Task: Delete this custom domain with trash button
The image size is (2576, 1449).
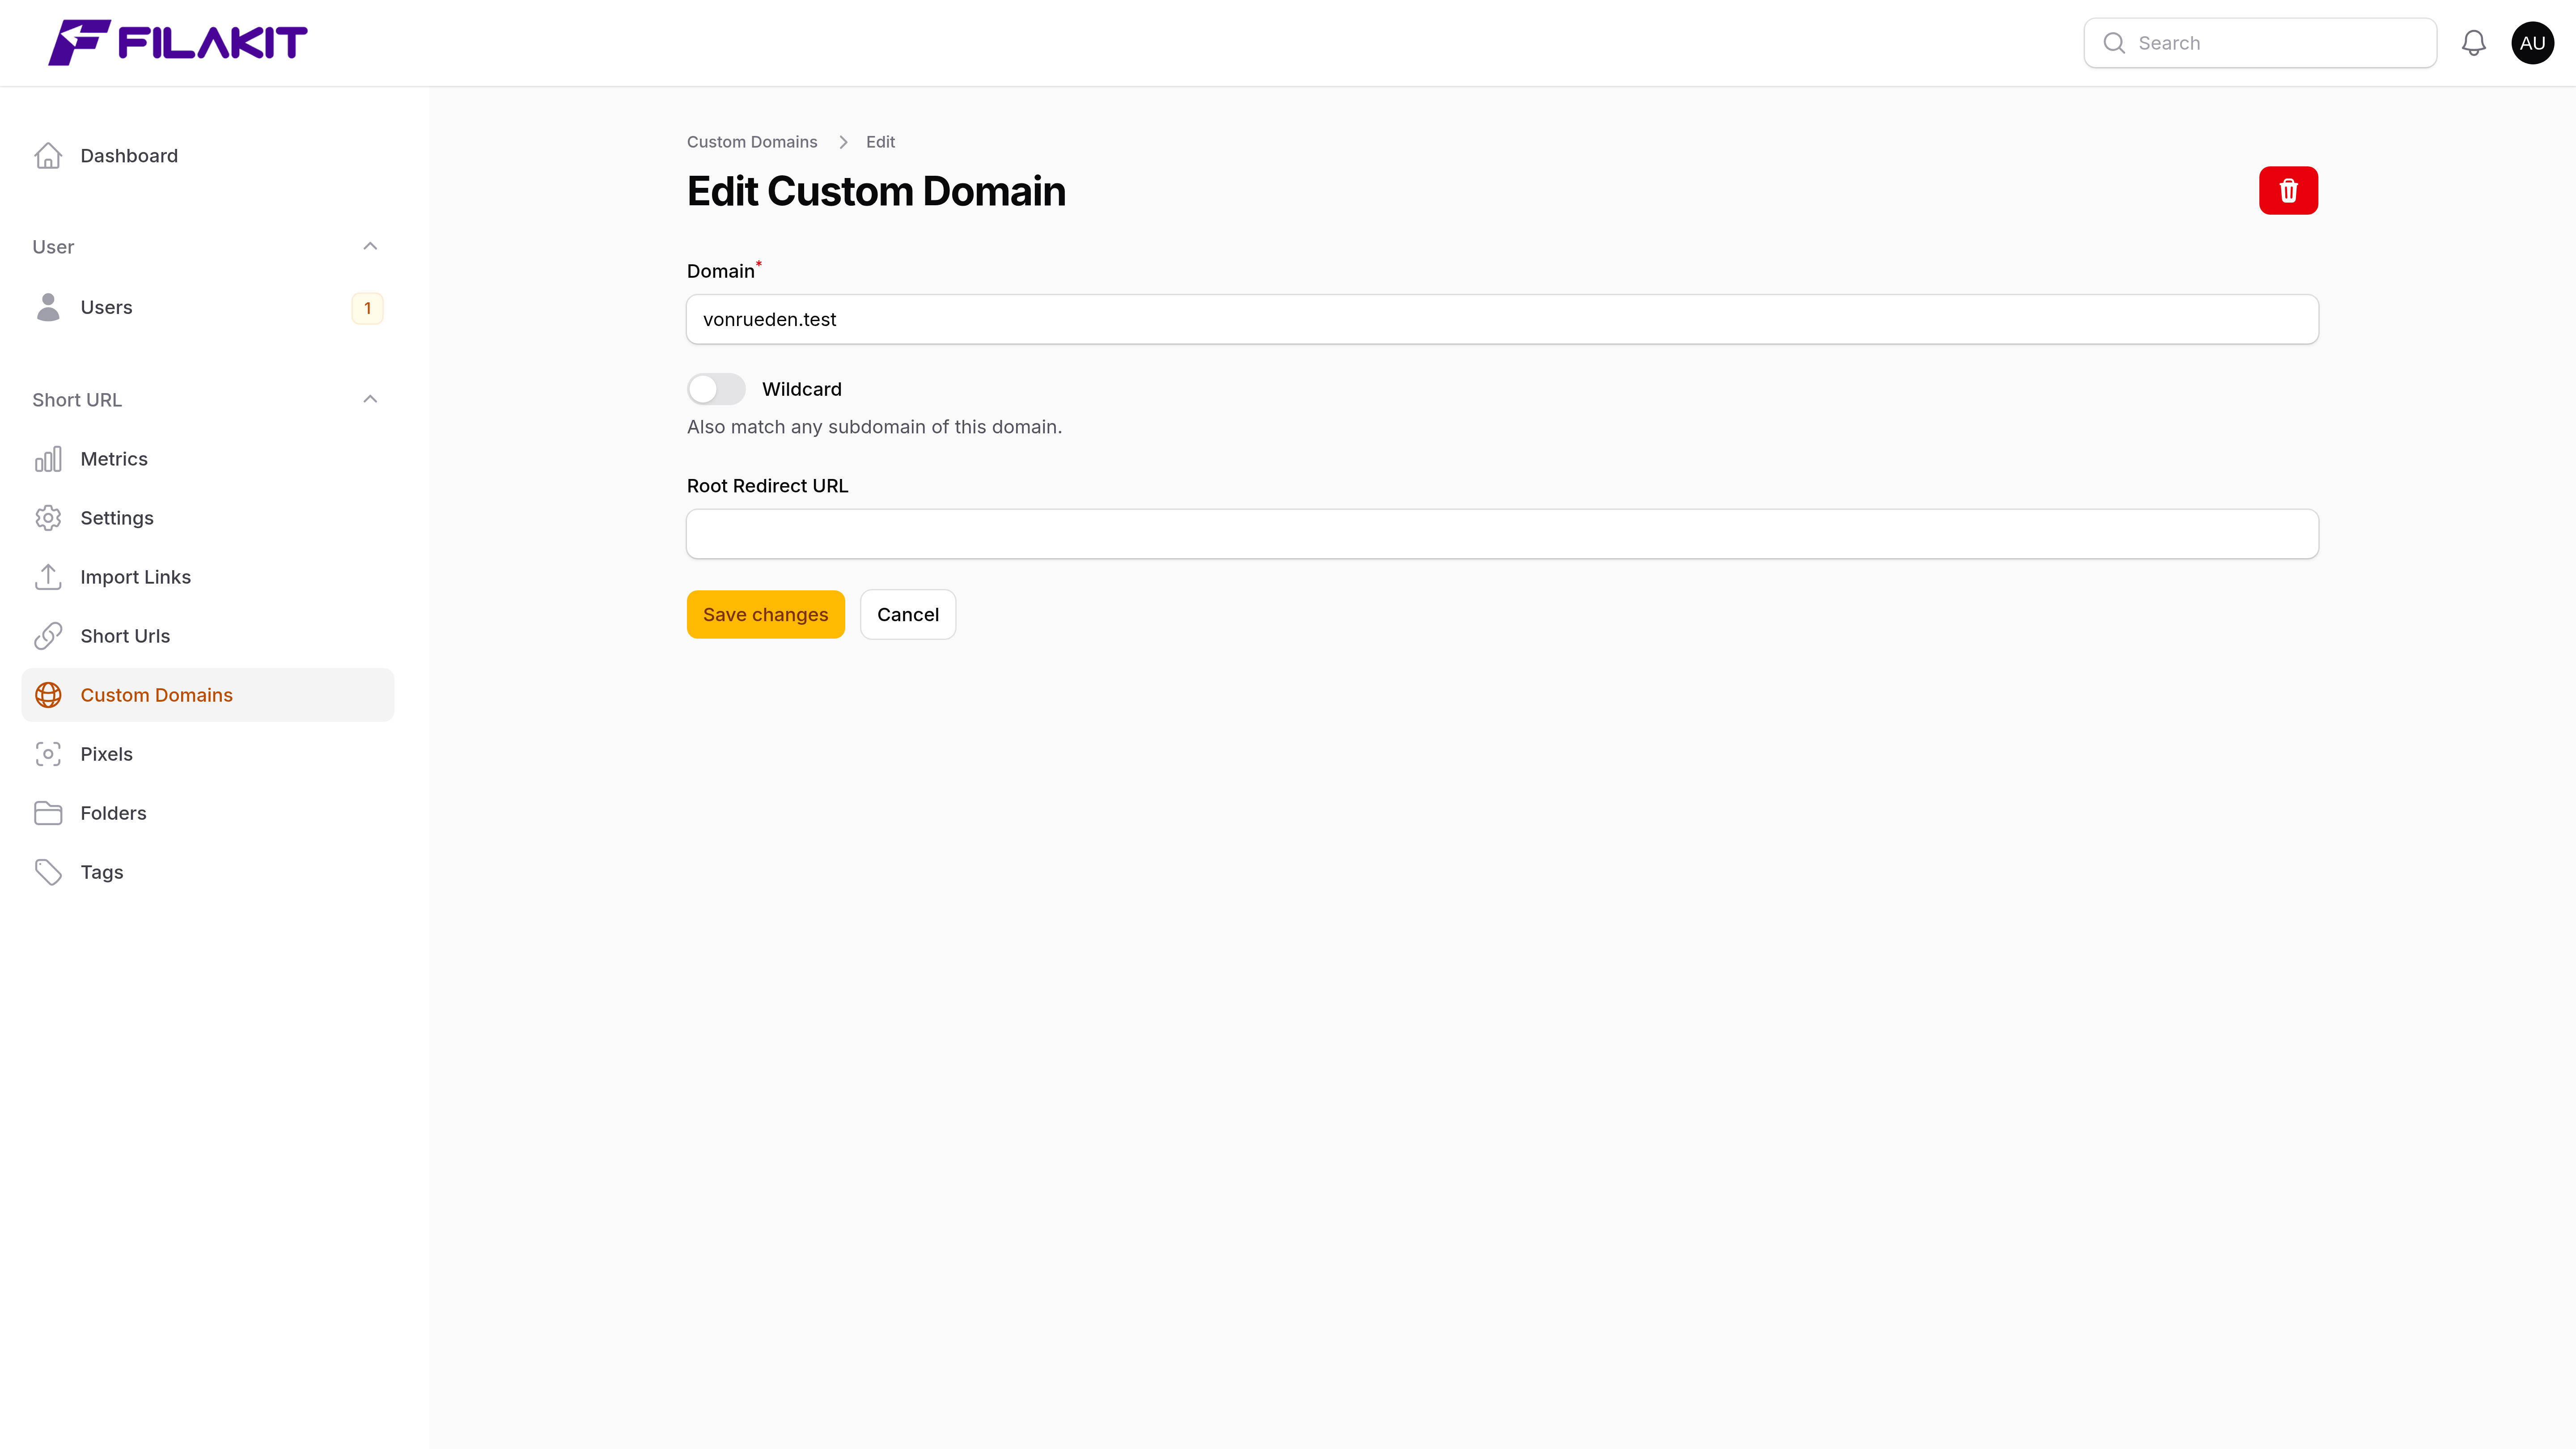Action: tap(2288, 190)
